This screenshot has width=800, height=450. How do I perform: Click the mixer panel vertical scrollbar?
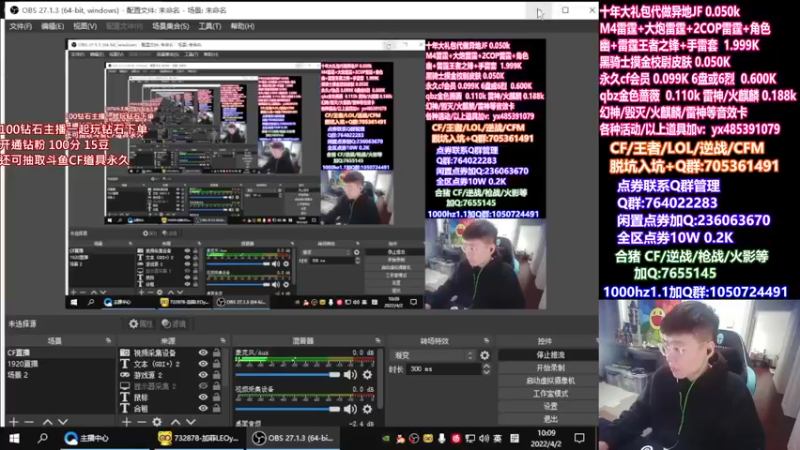(x=380, y=380)
